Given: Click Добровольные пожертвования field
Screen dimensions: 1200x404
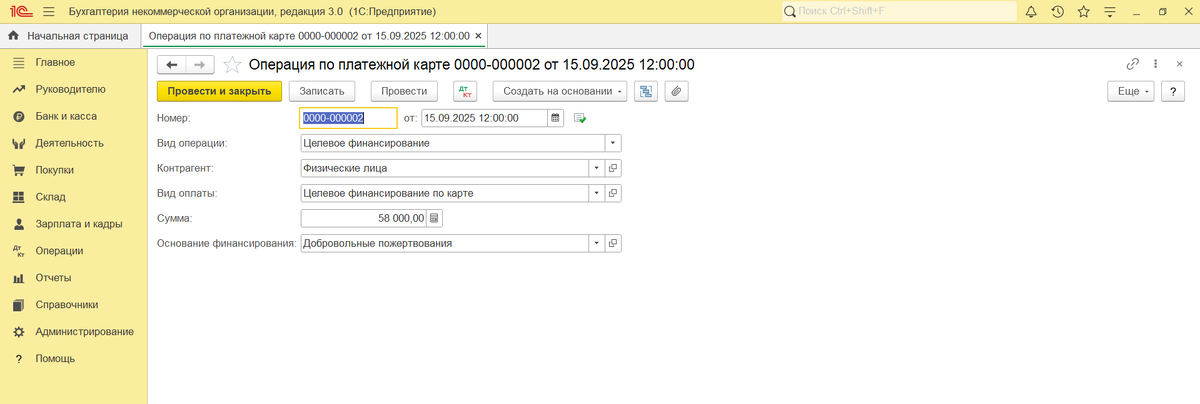Looking at the screenshot, I should coord(445,243).
